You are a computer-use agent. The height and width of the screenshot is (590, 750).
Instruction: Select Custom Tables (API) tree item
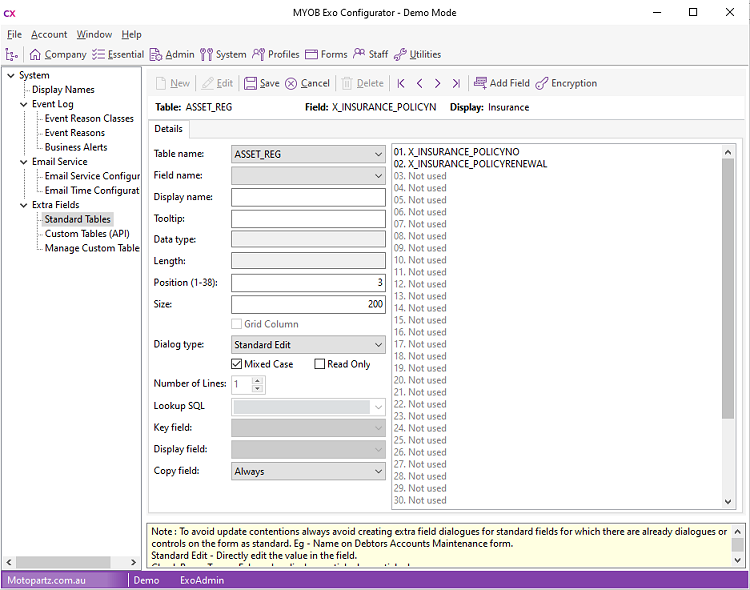(87, 234)
